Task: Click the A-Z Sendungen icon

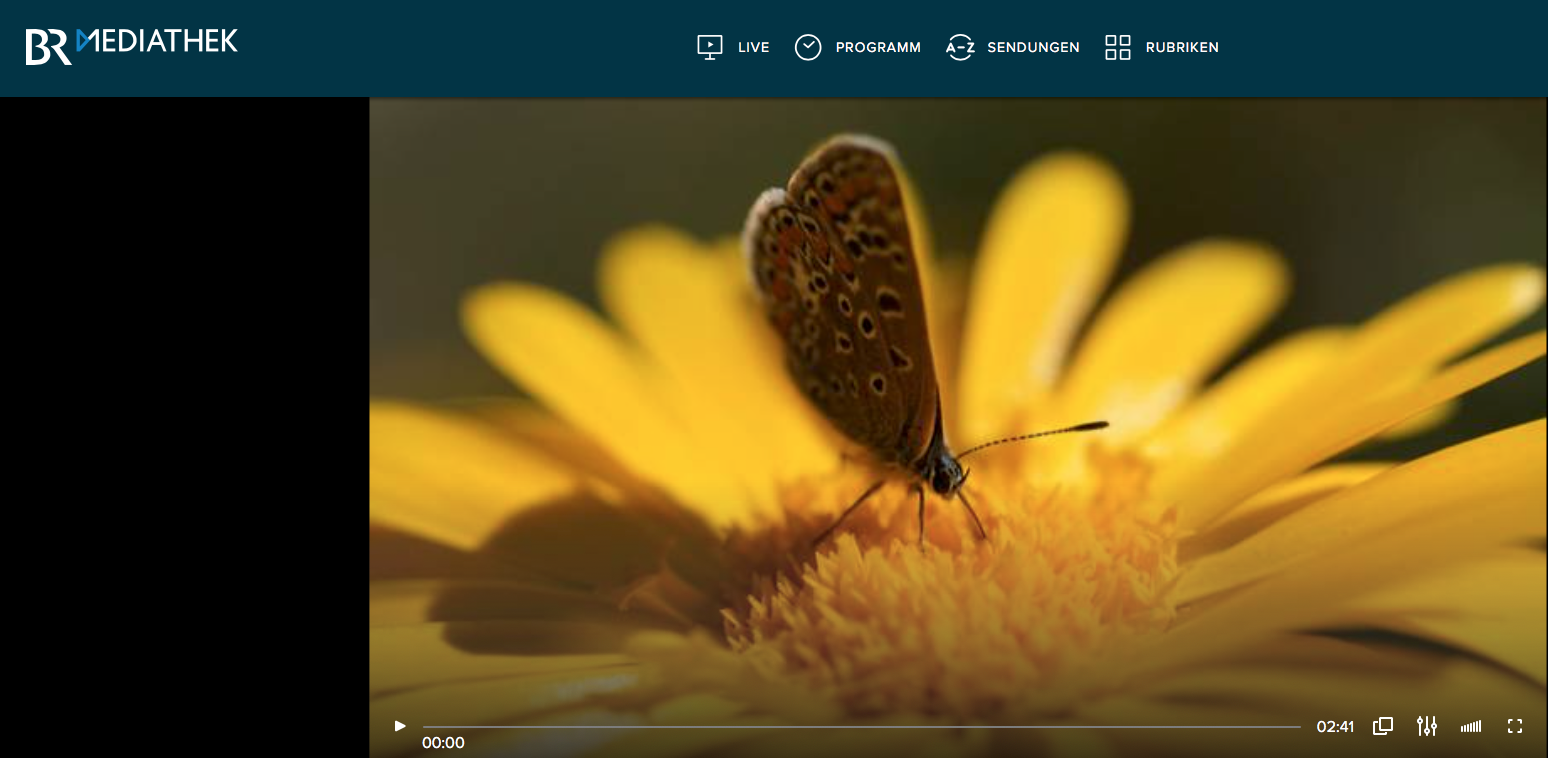Action: pos(960,47)
